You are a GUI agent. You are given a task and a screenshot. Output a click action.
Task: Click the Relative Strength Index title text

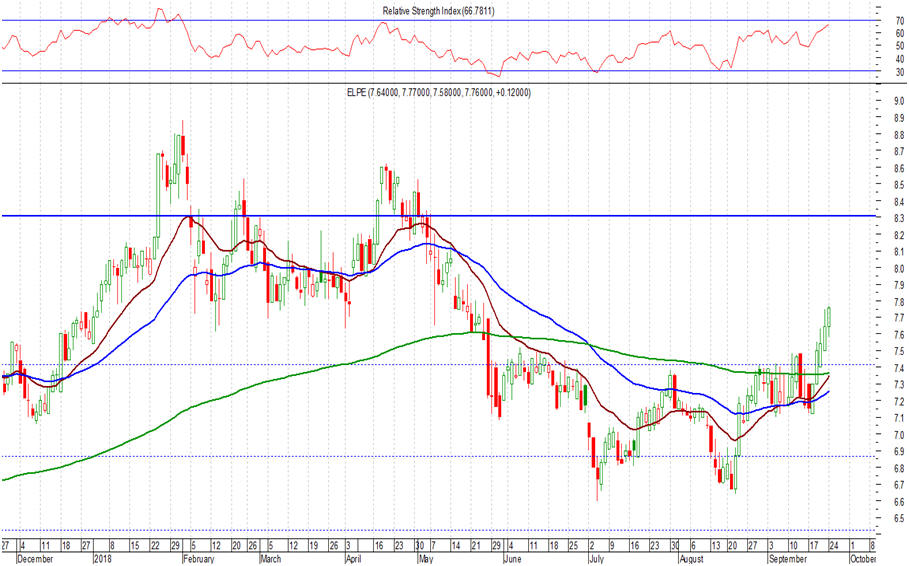coord(438,11)
